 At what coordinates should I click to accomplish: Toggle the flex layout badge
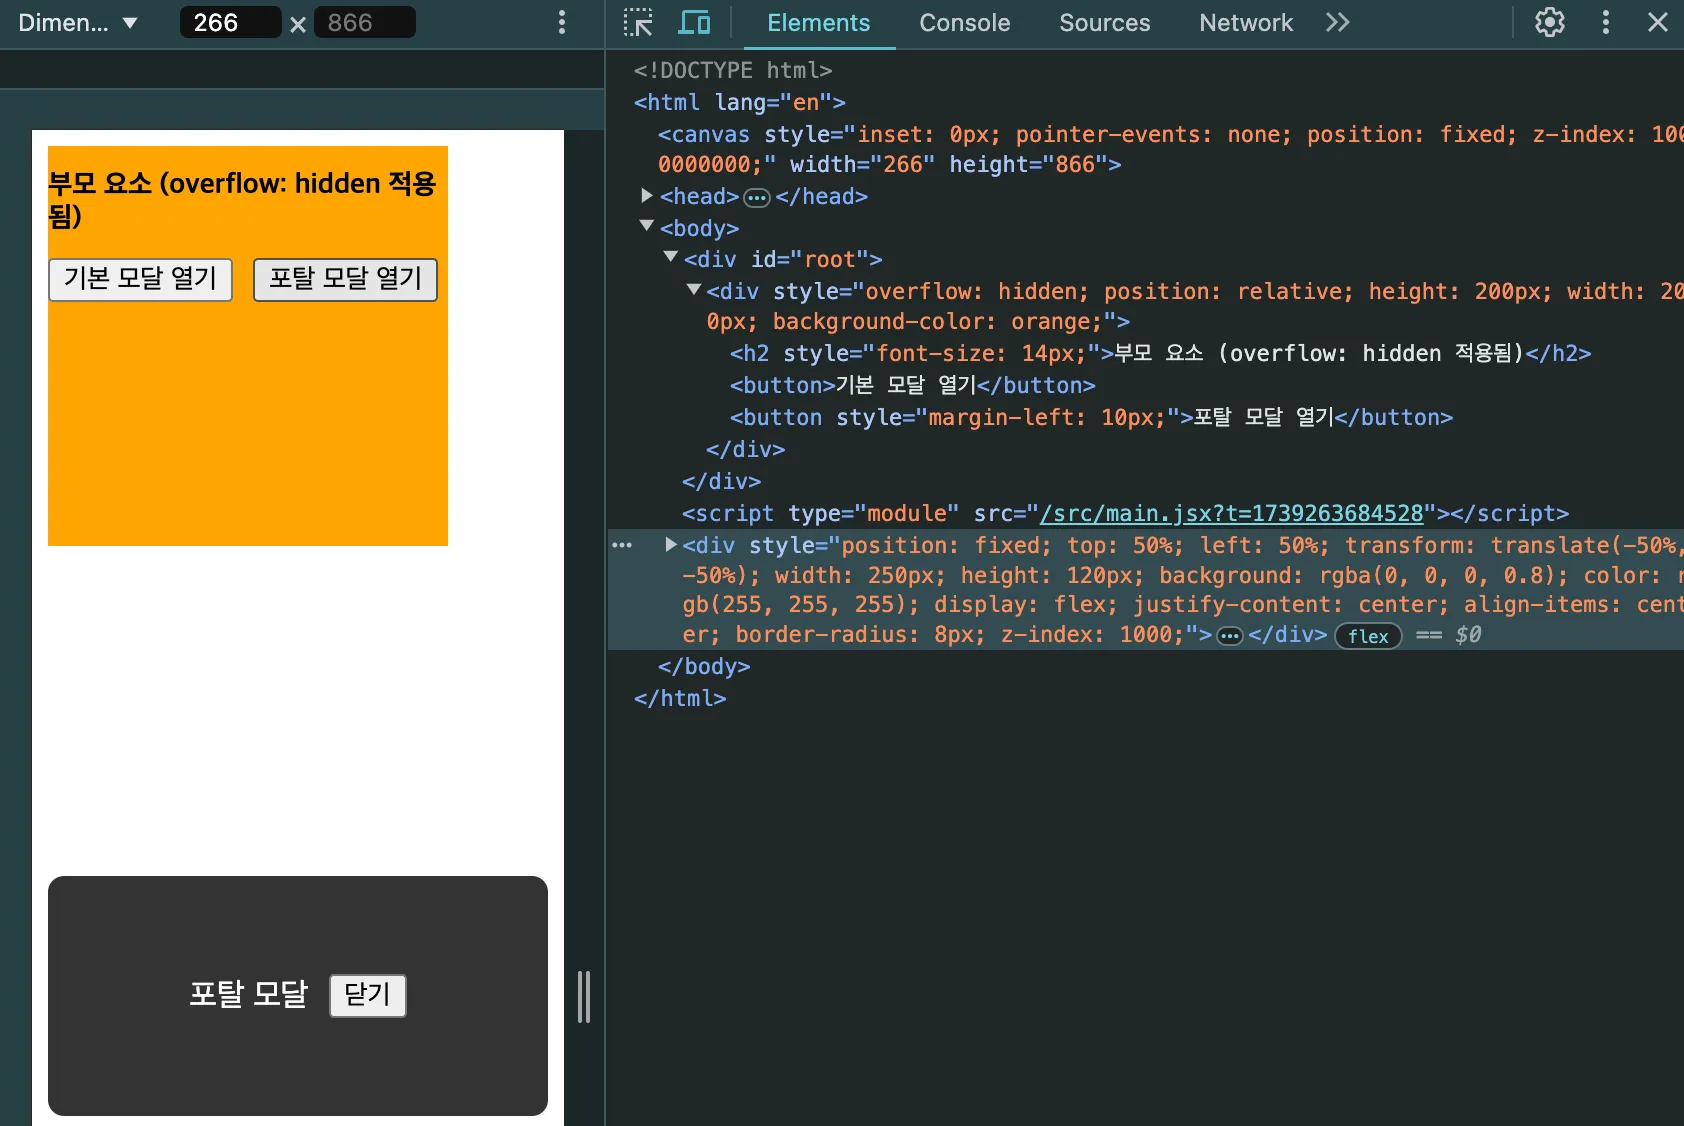1368,636
